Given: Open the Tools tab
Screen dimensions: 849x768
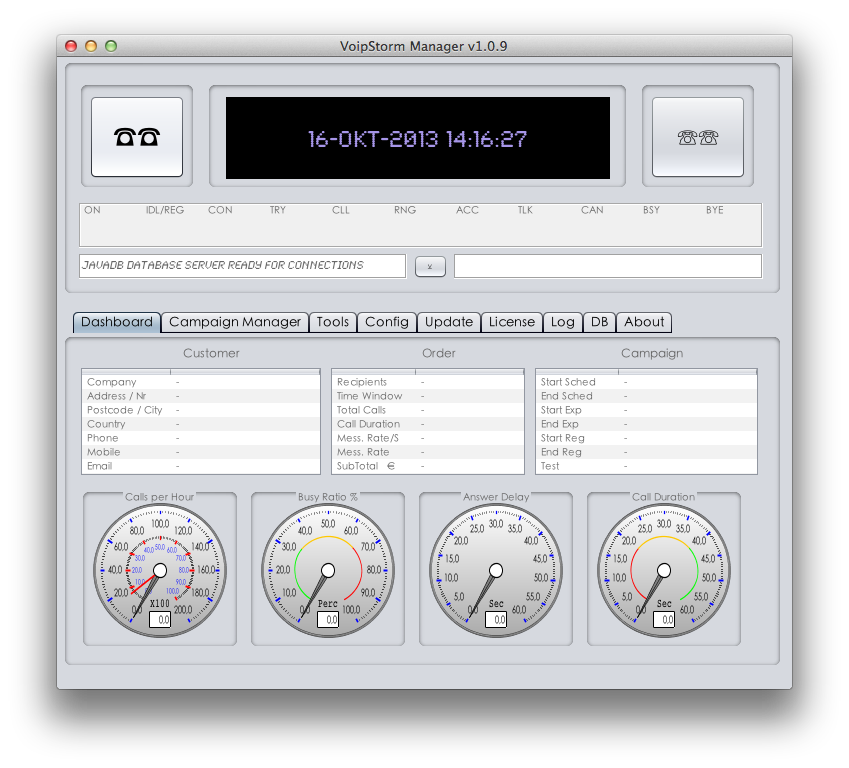Looking at the screenshot, I should point(333,322).
